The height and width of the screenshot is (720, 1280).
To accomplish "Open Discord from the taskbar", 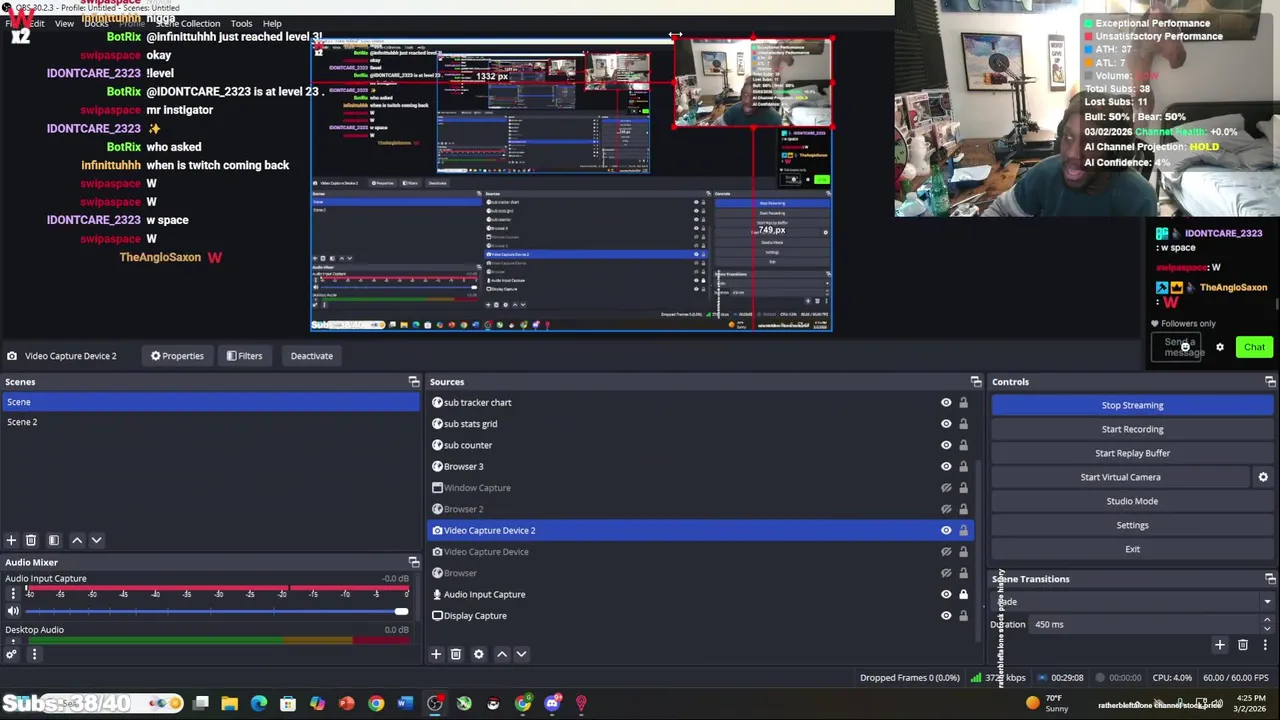I will coord(552,704).
